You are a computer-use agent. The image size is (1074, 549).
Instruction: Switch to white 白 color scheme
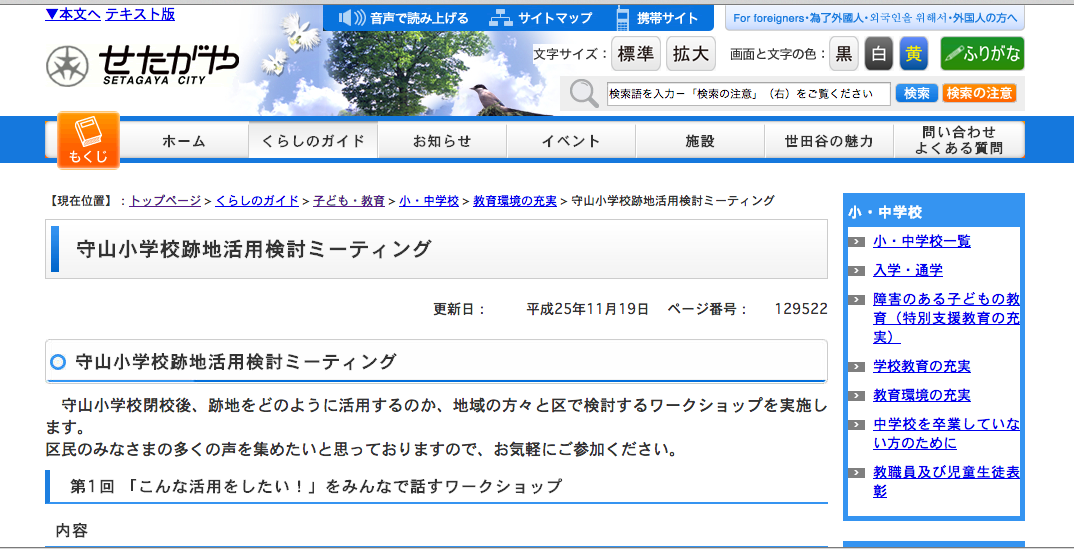pos(878,54)
